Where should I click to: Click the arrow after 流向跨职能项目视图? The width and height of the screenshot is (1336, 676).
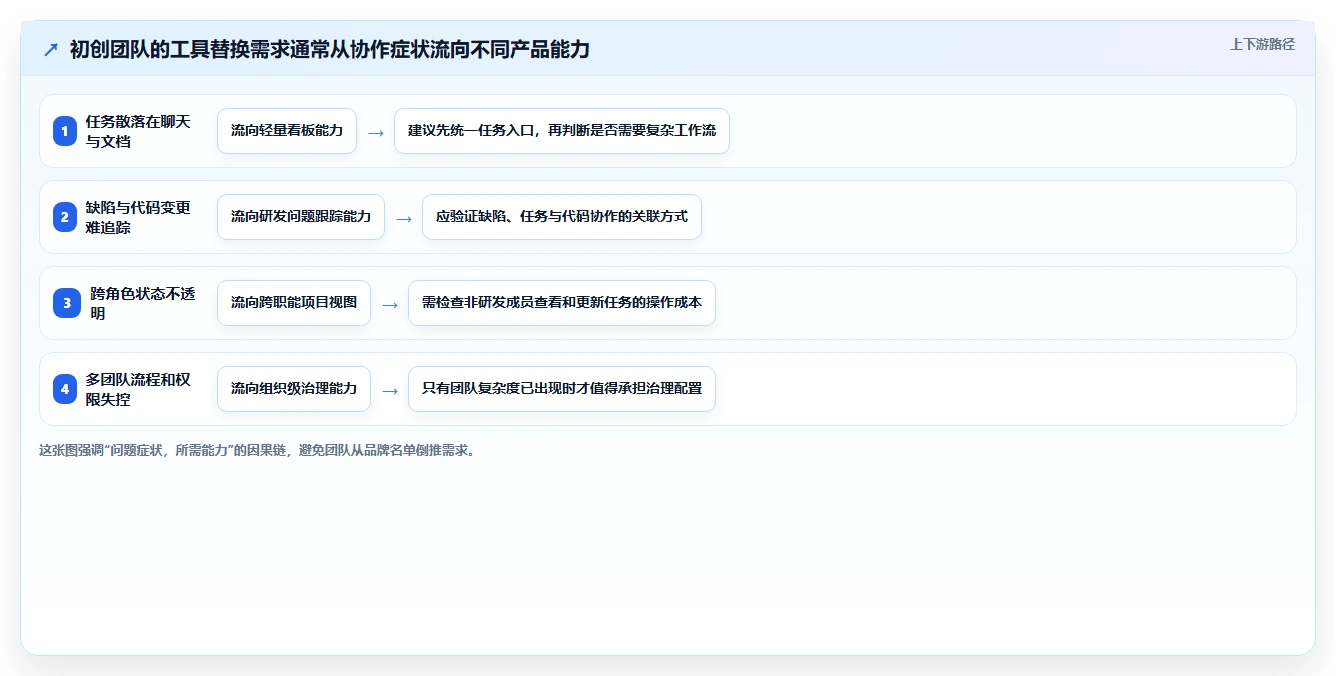point(390,304)
